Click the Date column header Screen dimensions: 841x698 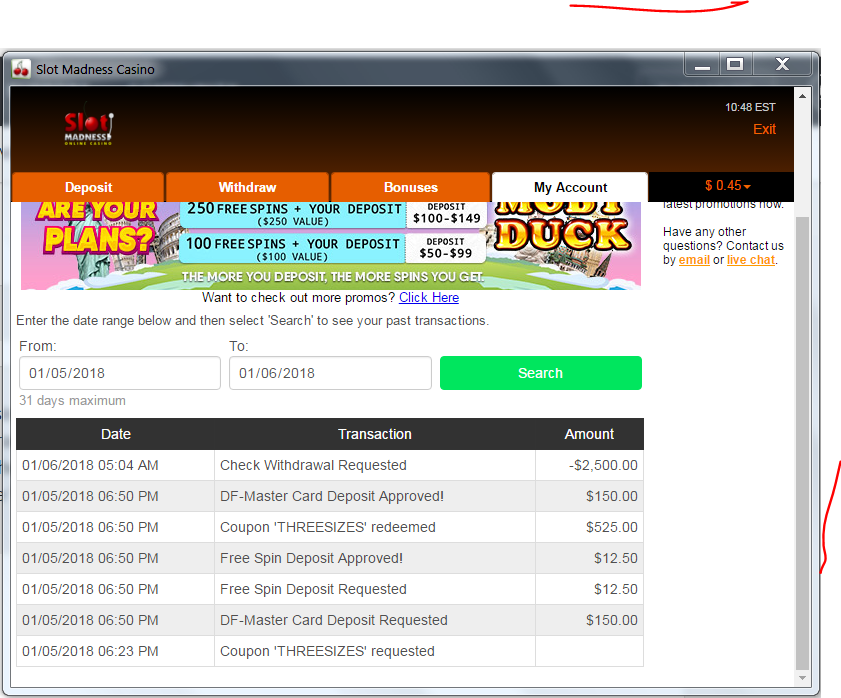click(115, 434)
